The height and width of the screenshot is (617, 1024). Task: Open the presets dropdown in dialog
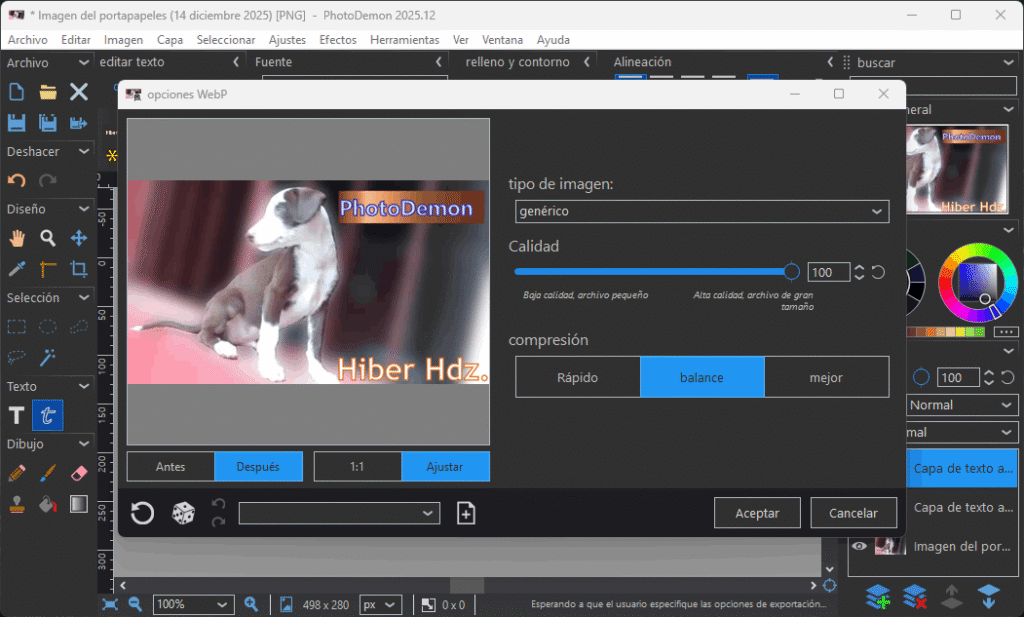339,513
